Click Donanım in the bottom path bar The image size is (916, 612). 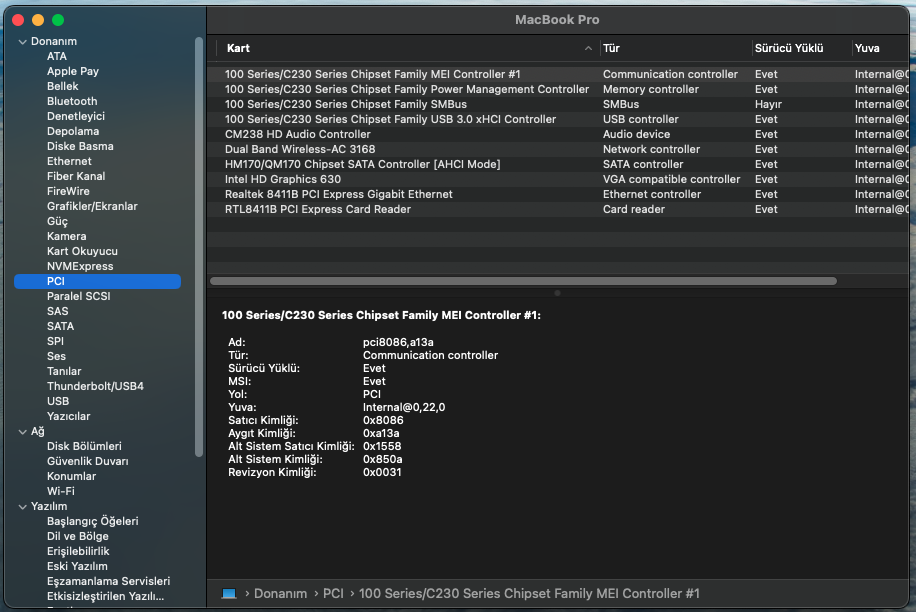pos(280,593)
